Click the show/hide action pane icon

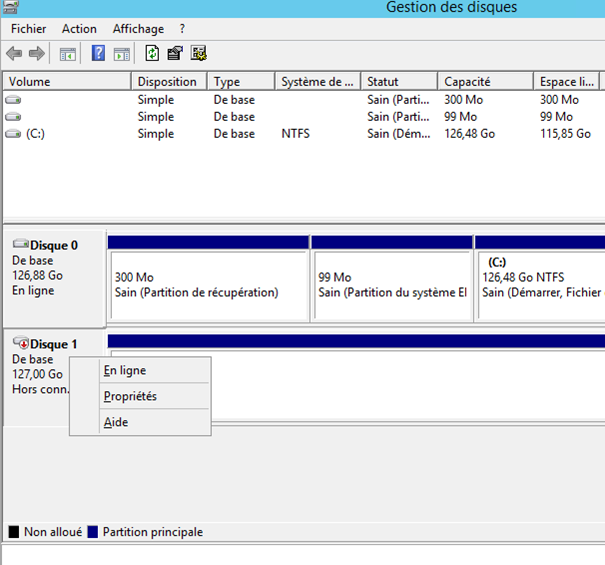point(122,54)
